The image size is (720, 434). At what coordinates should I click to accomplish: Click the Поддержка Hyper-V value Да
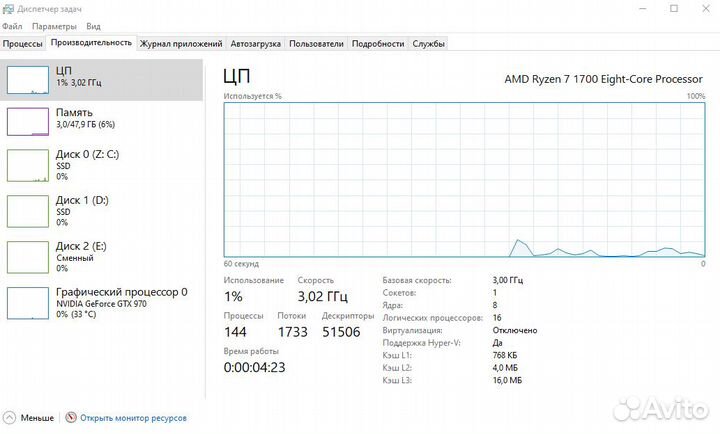(x=497, y=343)
